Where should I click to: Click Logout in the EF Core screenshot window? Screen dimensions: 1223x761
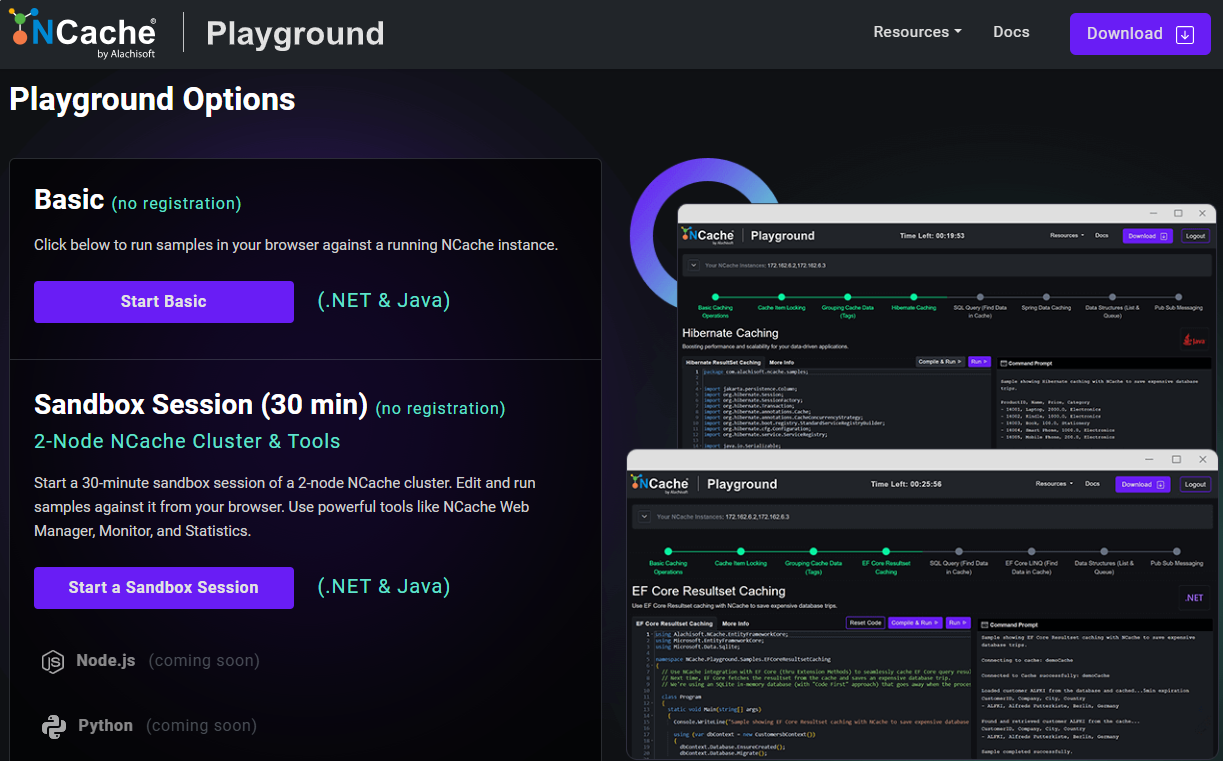tap(1194, 484)
